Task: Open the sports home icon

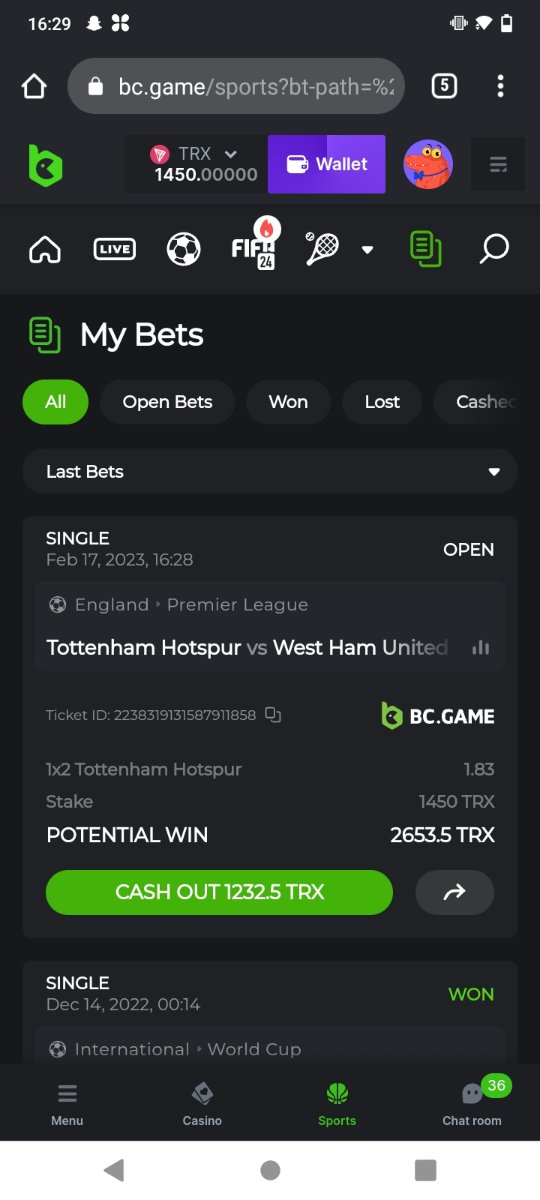Action: tap(45, 249)
